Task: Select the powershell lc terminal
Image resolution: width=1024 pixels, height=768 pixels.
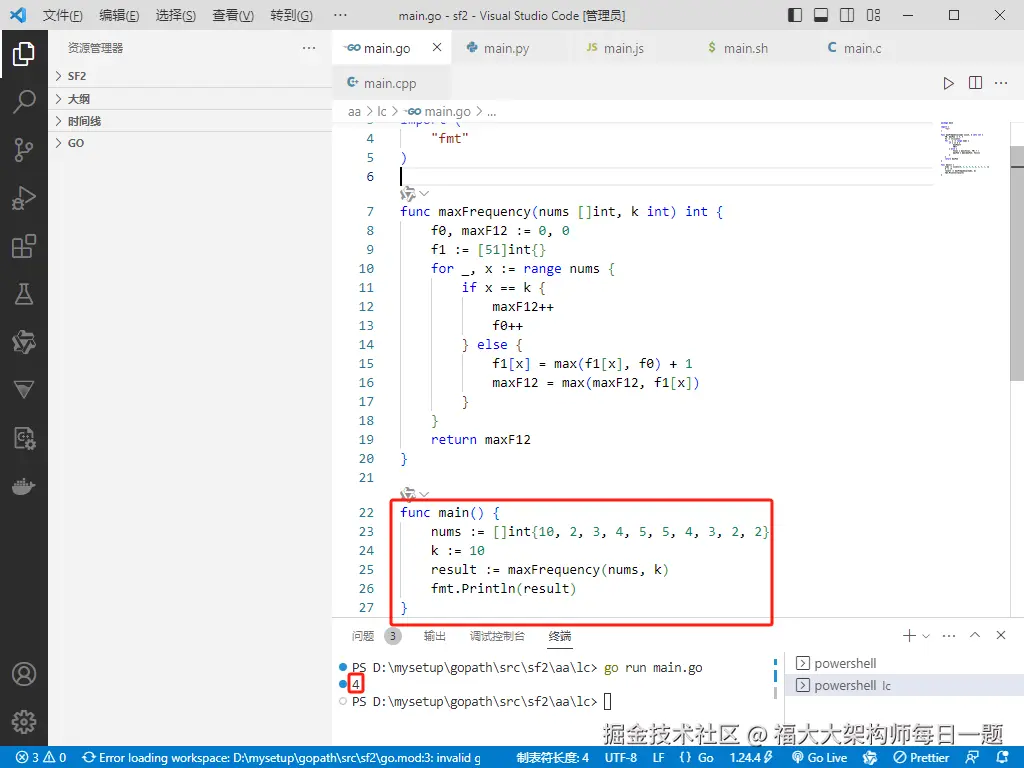Action: pos(903,686)
